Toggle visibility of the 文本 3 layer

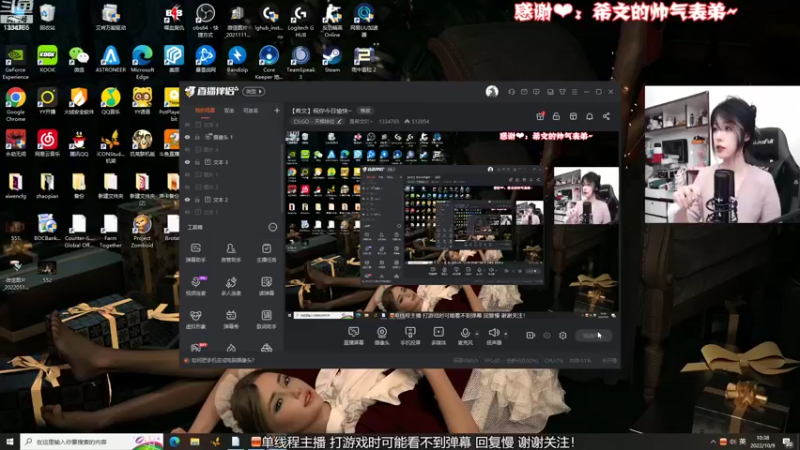[x=187, y=162]
